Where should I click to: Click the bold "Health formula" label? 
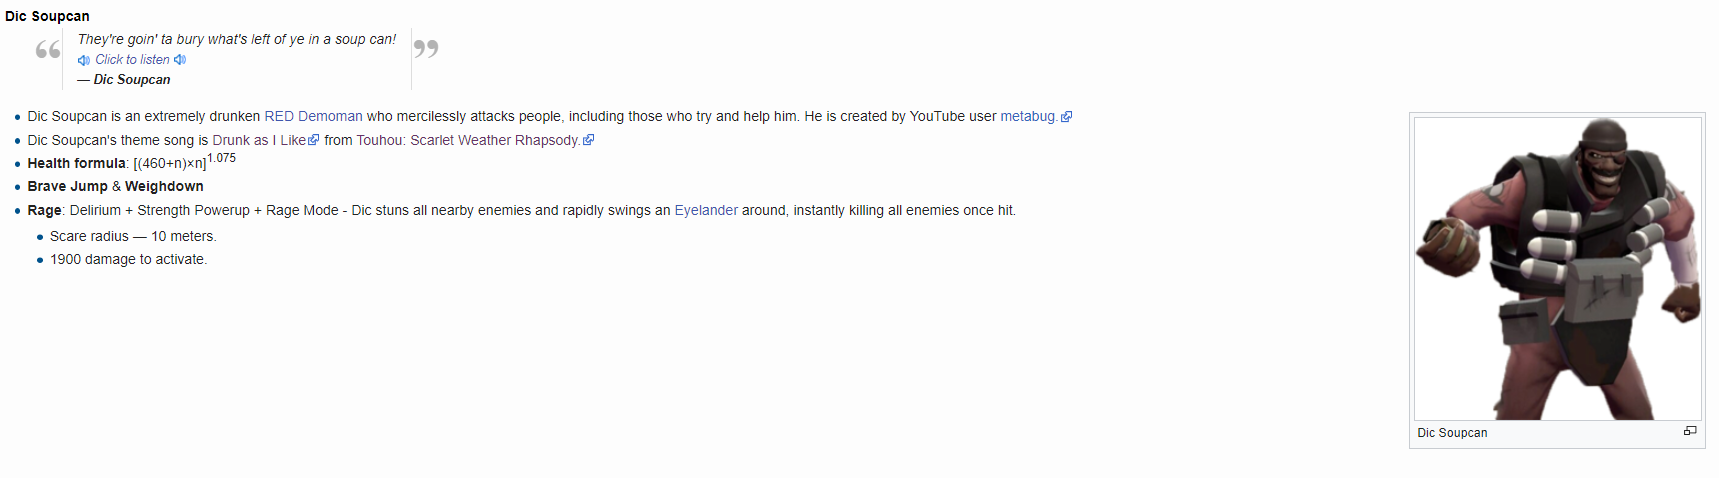point(76,164)
